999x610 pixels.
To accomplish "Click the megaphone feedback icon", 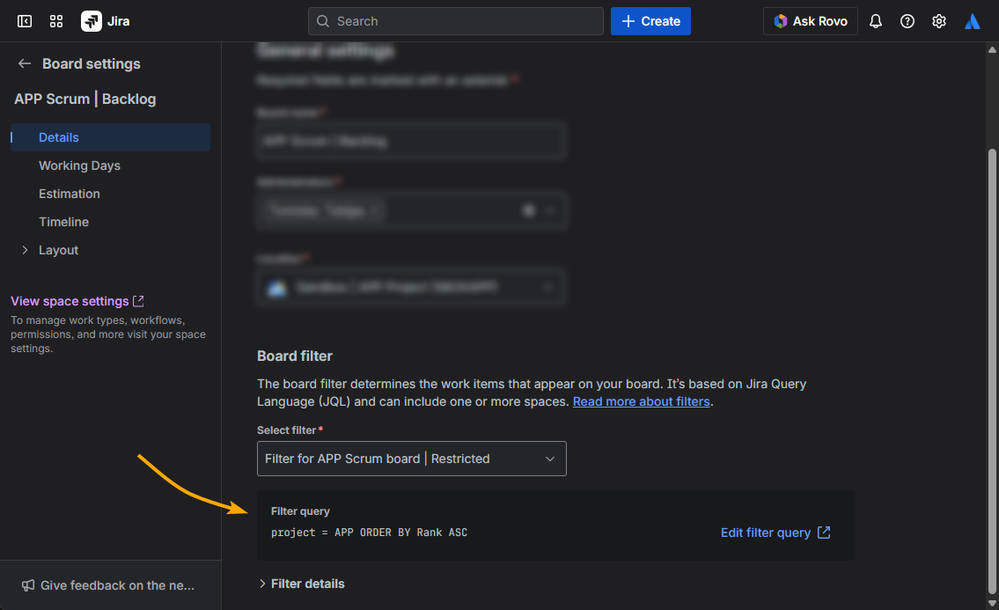I will (28, 585).
